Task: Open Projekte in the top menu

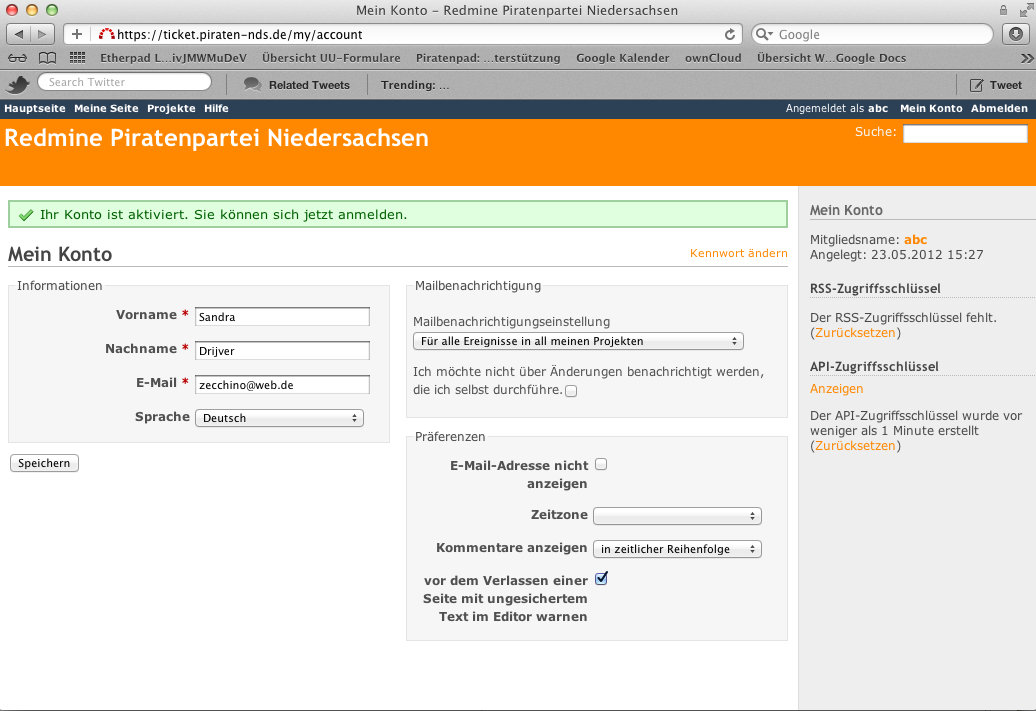Action: click(171, 108)
